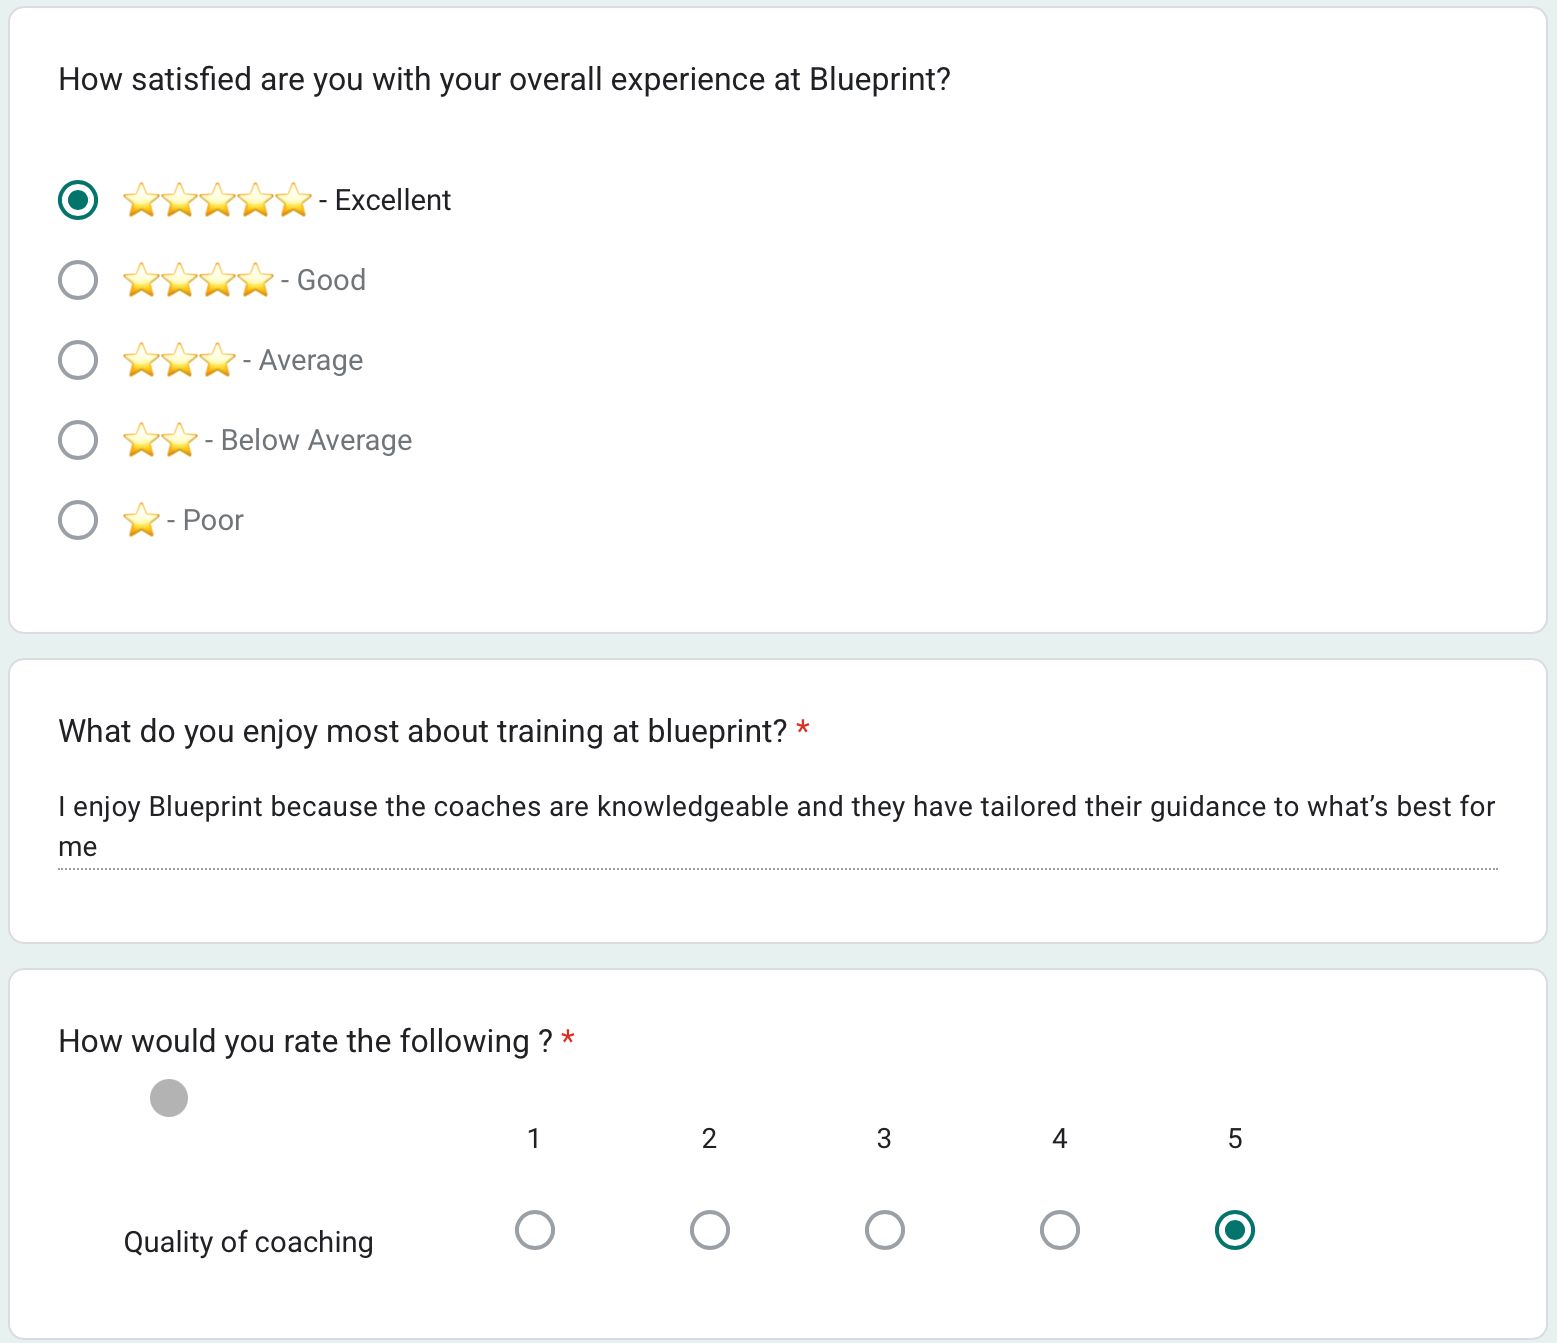
Task: Select the five-star Excellent radio button
Action: click(78, 200)
